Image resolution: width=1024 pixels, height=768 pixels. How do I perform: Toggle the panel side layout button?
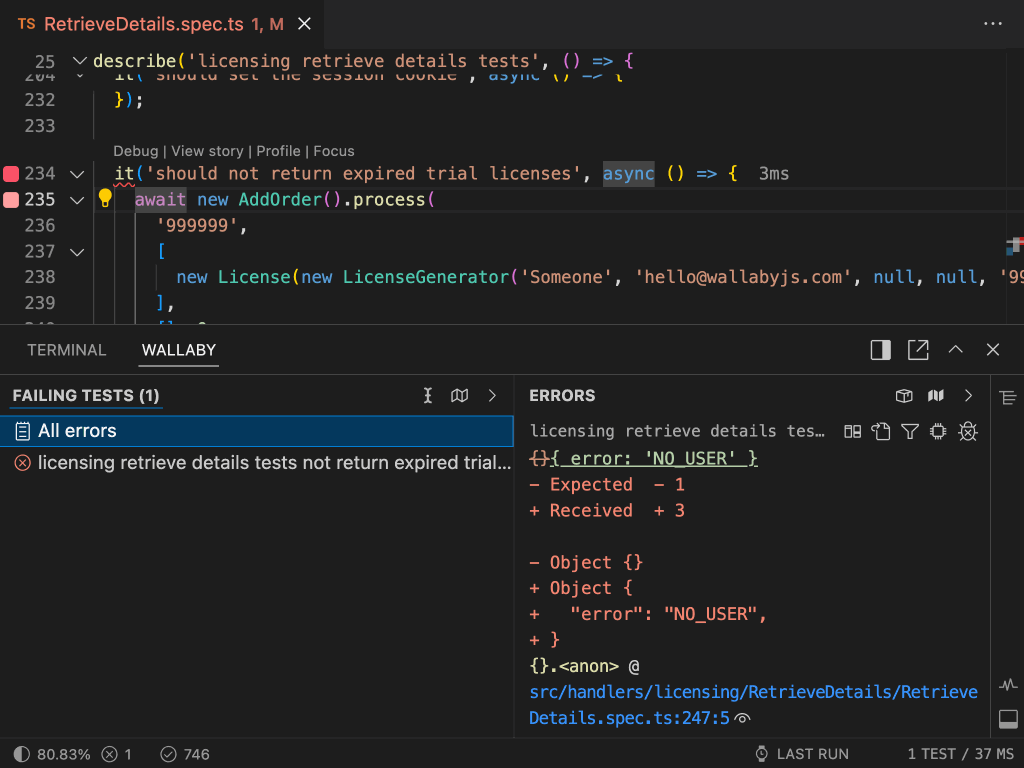[x=880, y=350]
